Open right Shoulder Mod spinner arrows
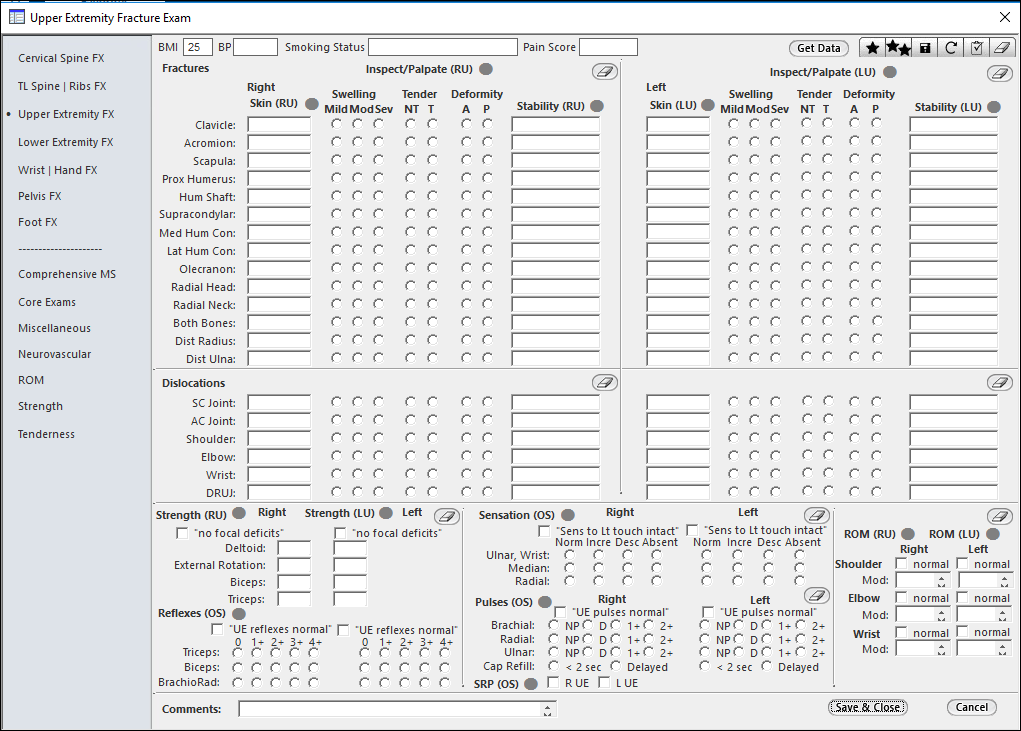1021x731 pixels. (x=942, y=581)
